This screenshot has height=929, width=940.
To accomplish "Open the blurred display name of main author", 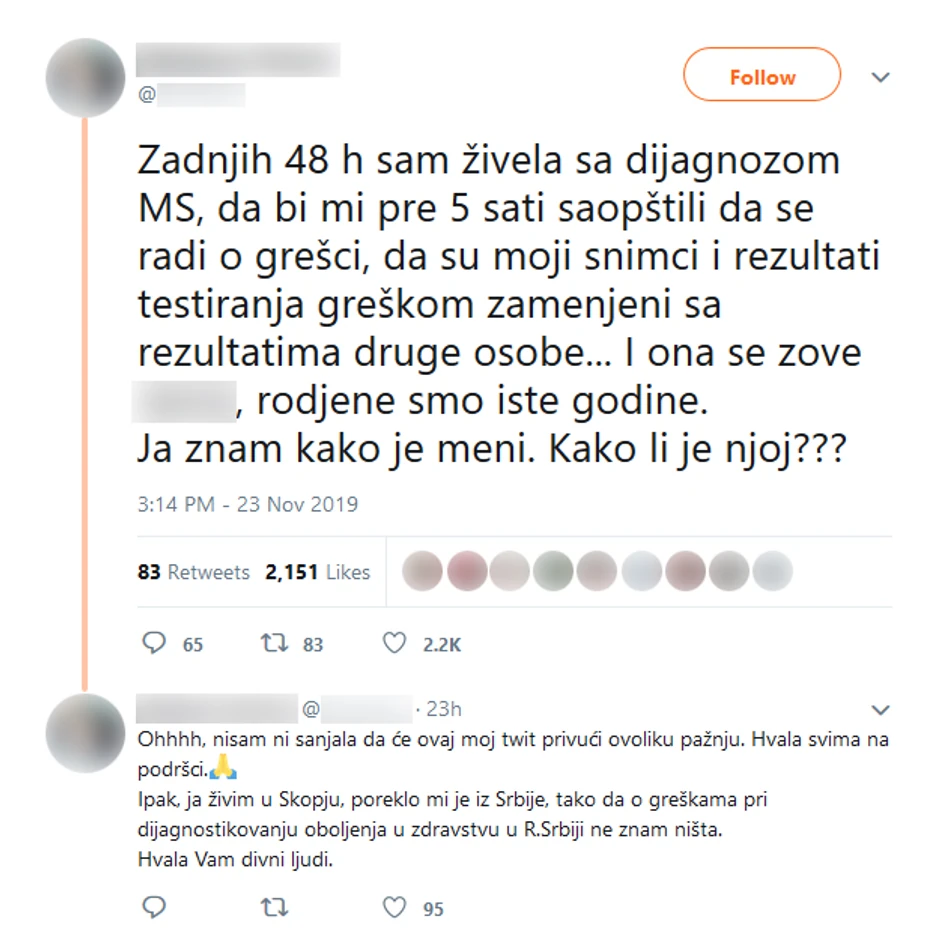I will [238, 59].
